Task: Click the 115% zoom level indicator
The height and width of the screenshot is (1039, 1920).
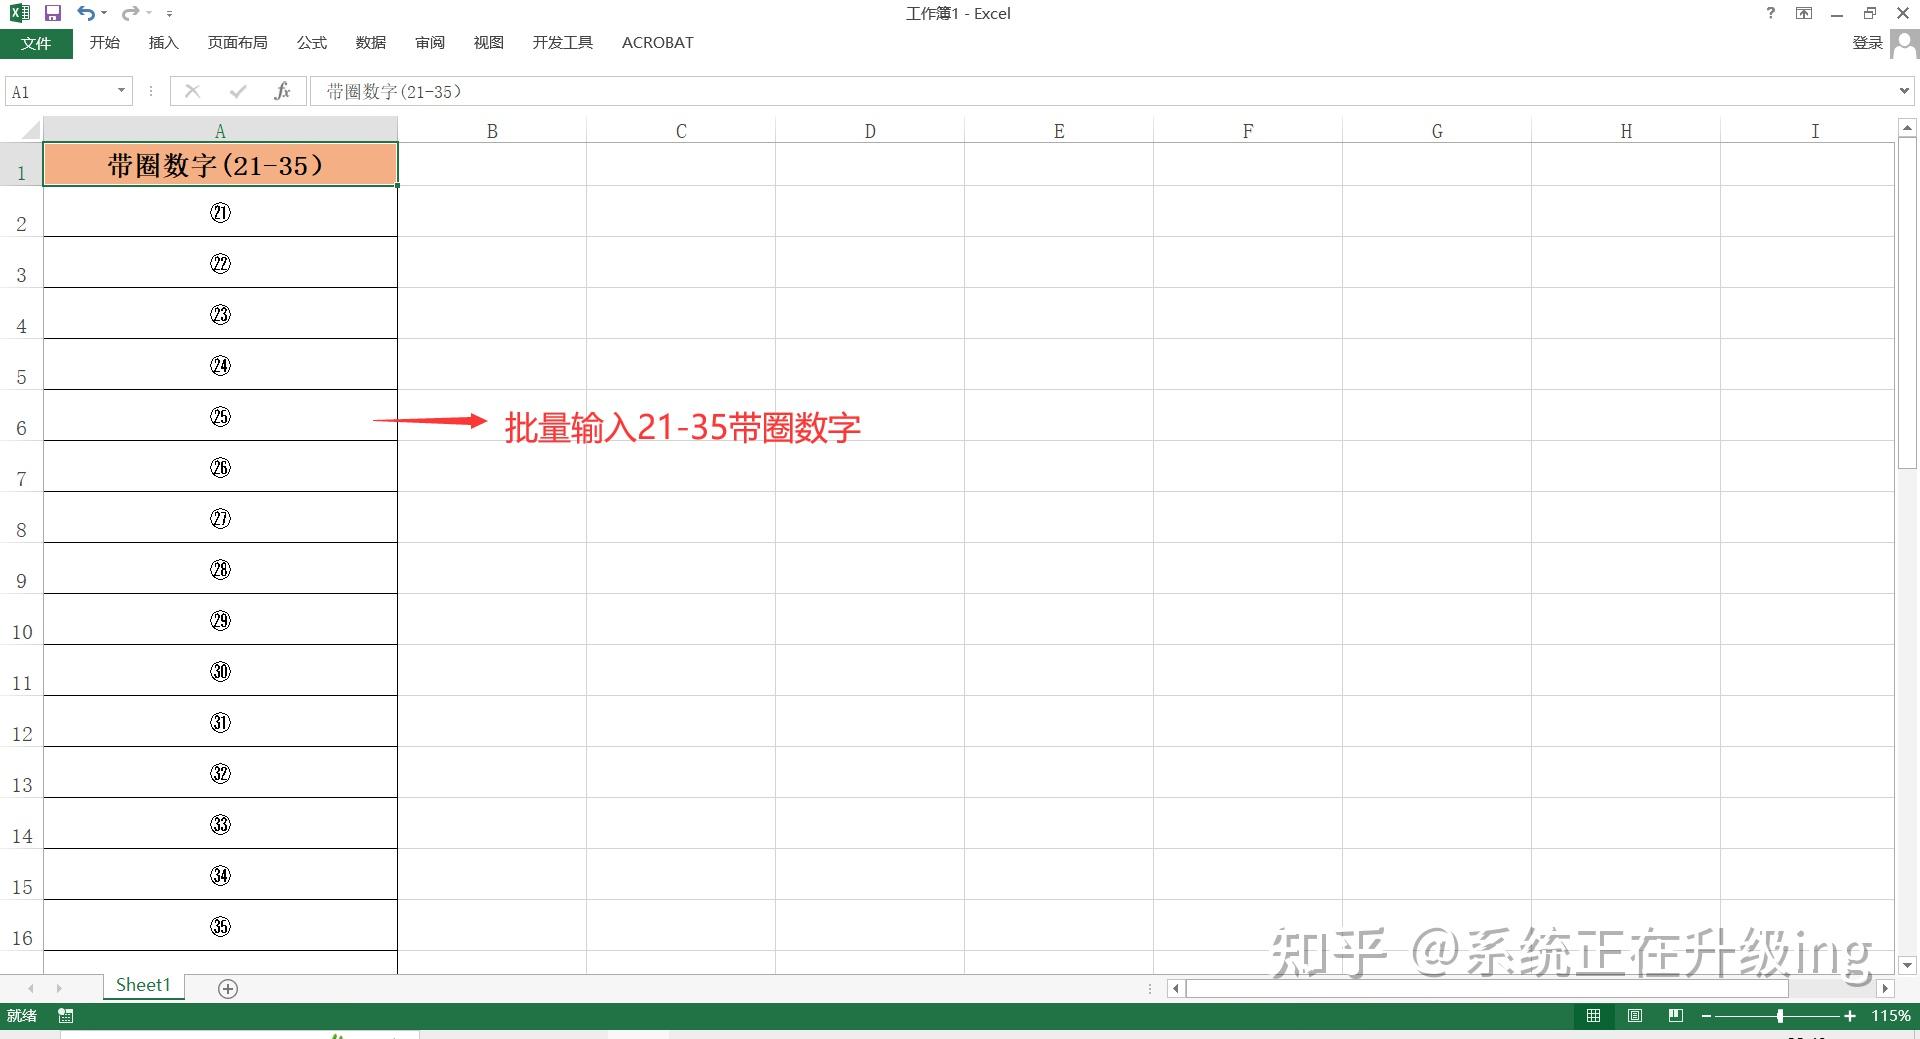Action: click(x=1891, y=1016)
